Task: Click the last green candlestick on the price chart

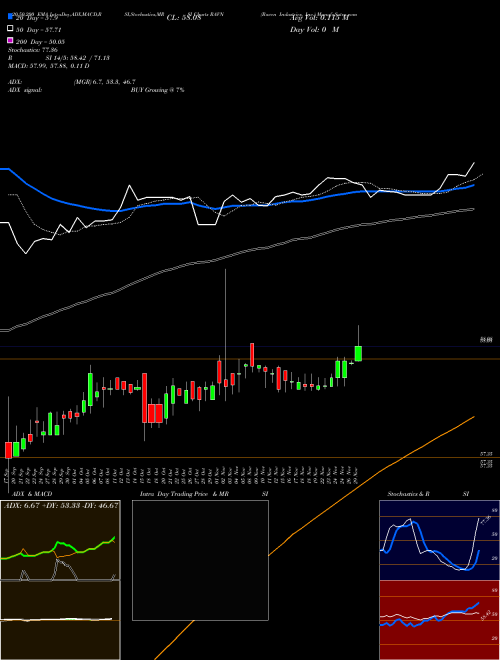Action: (358, 354)
